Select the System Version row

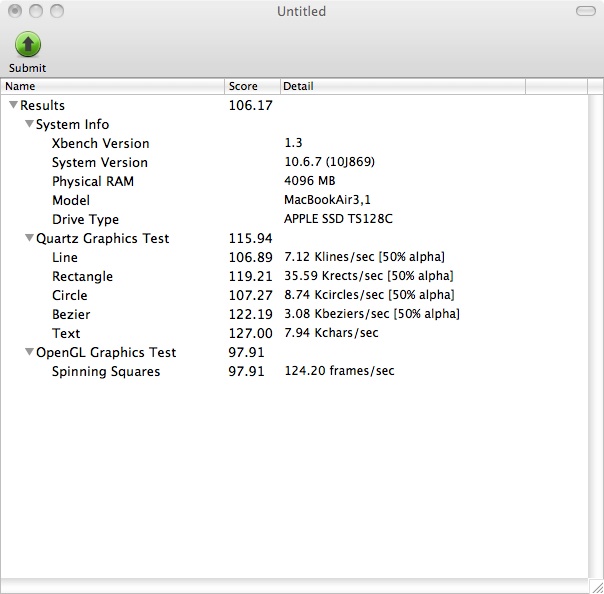tap(294, 162)
